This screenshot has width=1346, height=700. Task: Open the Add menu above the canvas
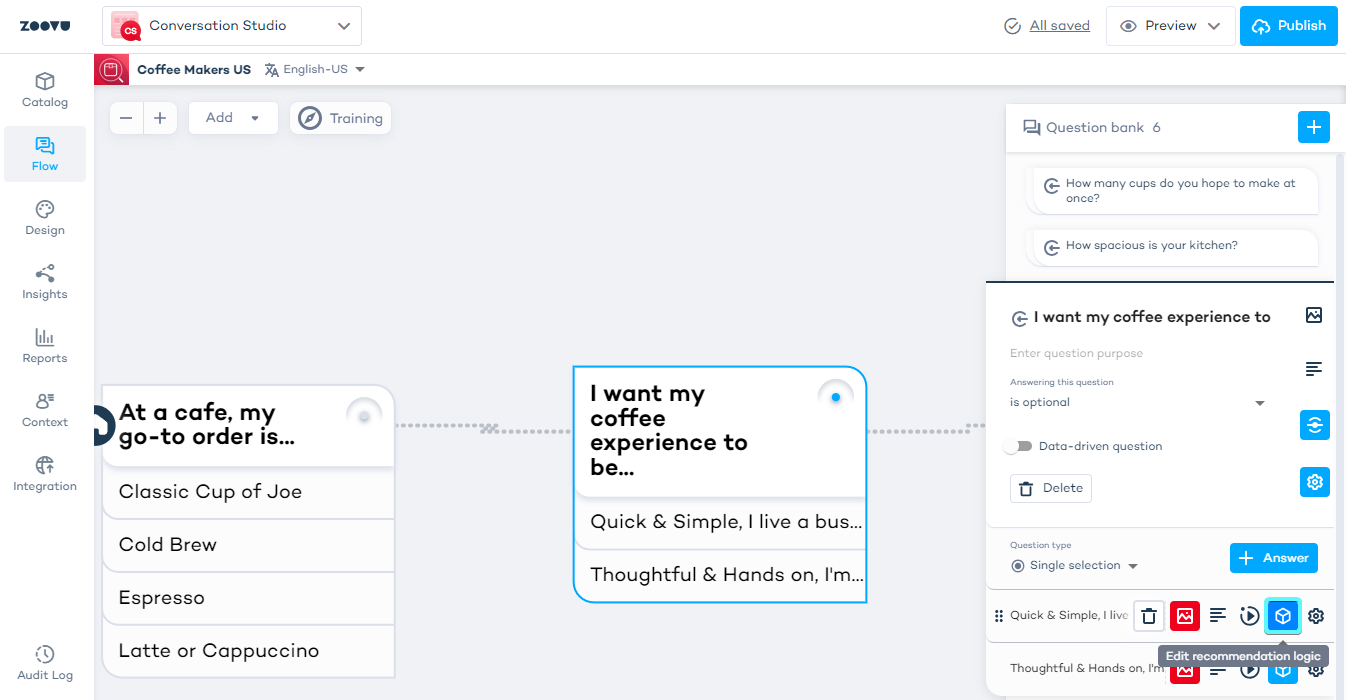click(233, 117)
